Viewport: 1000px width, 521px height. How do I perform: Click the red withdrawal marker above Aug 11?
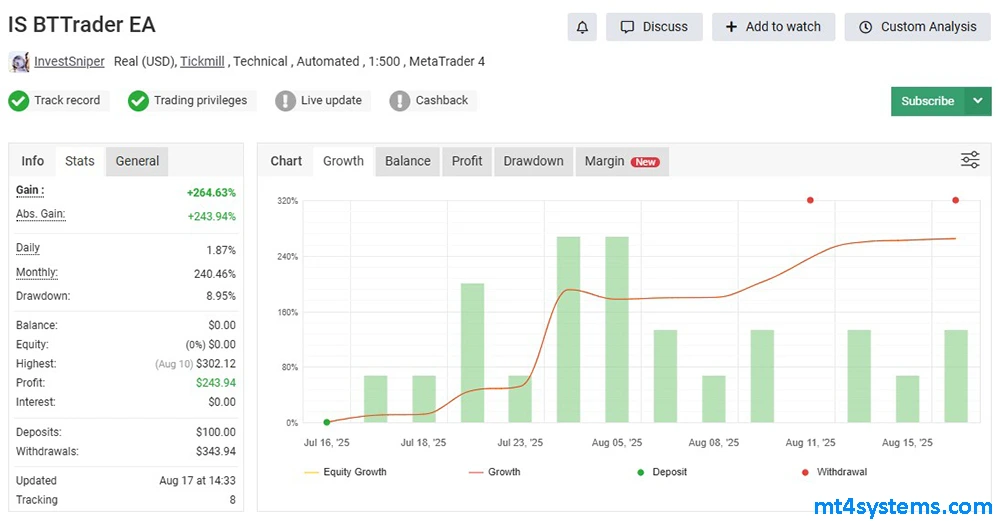pyautogui.click(x=810, y=200)
